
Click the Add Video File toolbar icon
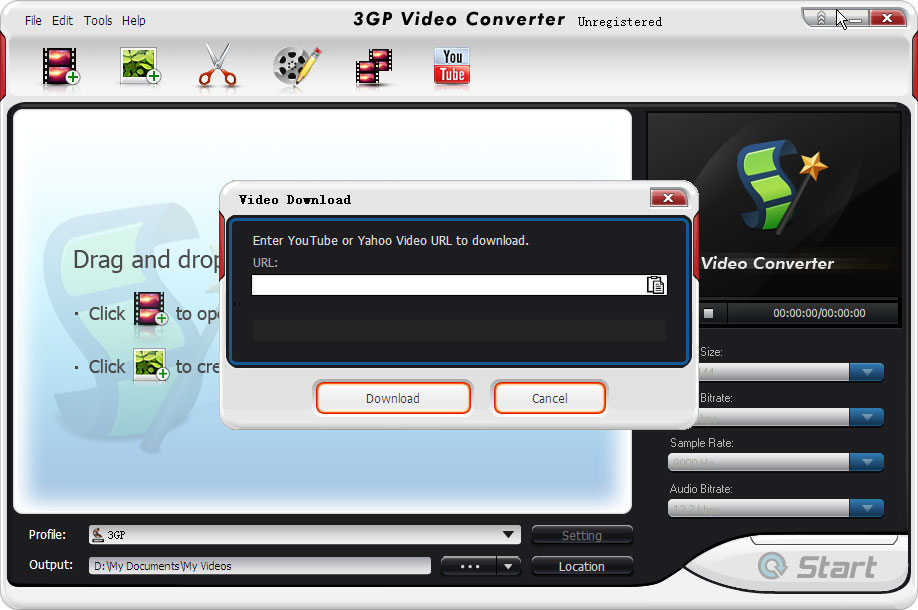[x=58, y=65]
